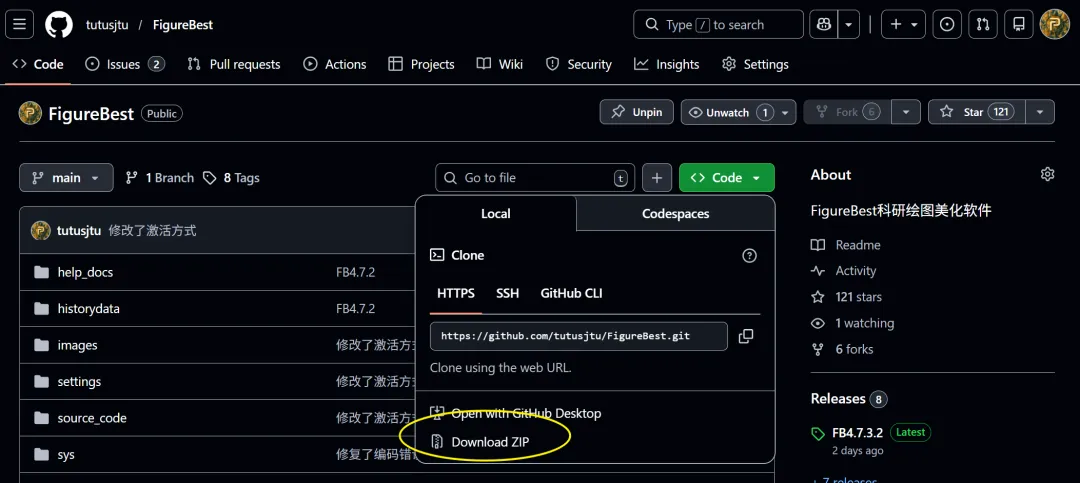
Task: Select the Code tab
Action: pos(39,64)
